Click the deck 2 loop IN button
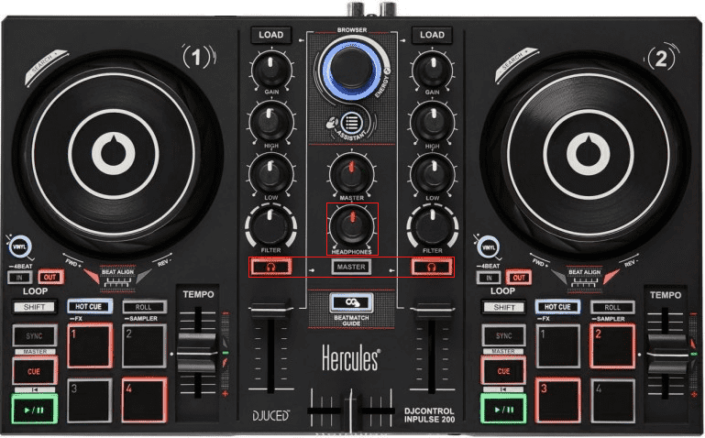This screenshot has height=438, width=705. [x=489, y=278]
